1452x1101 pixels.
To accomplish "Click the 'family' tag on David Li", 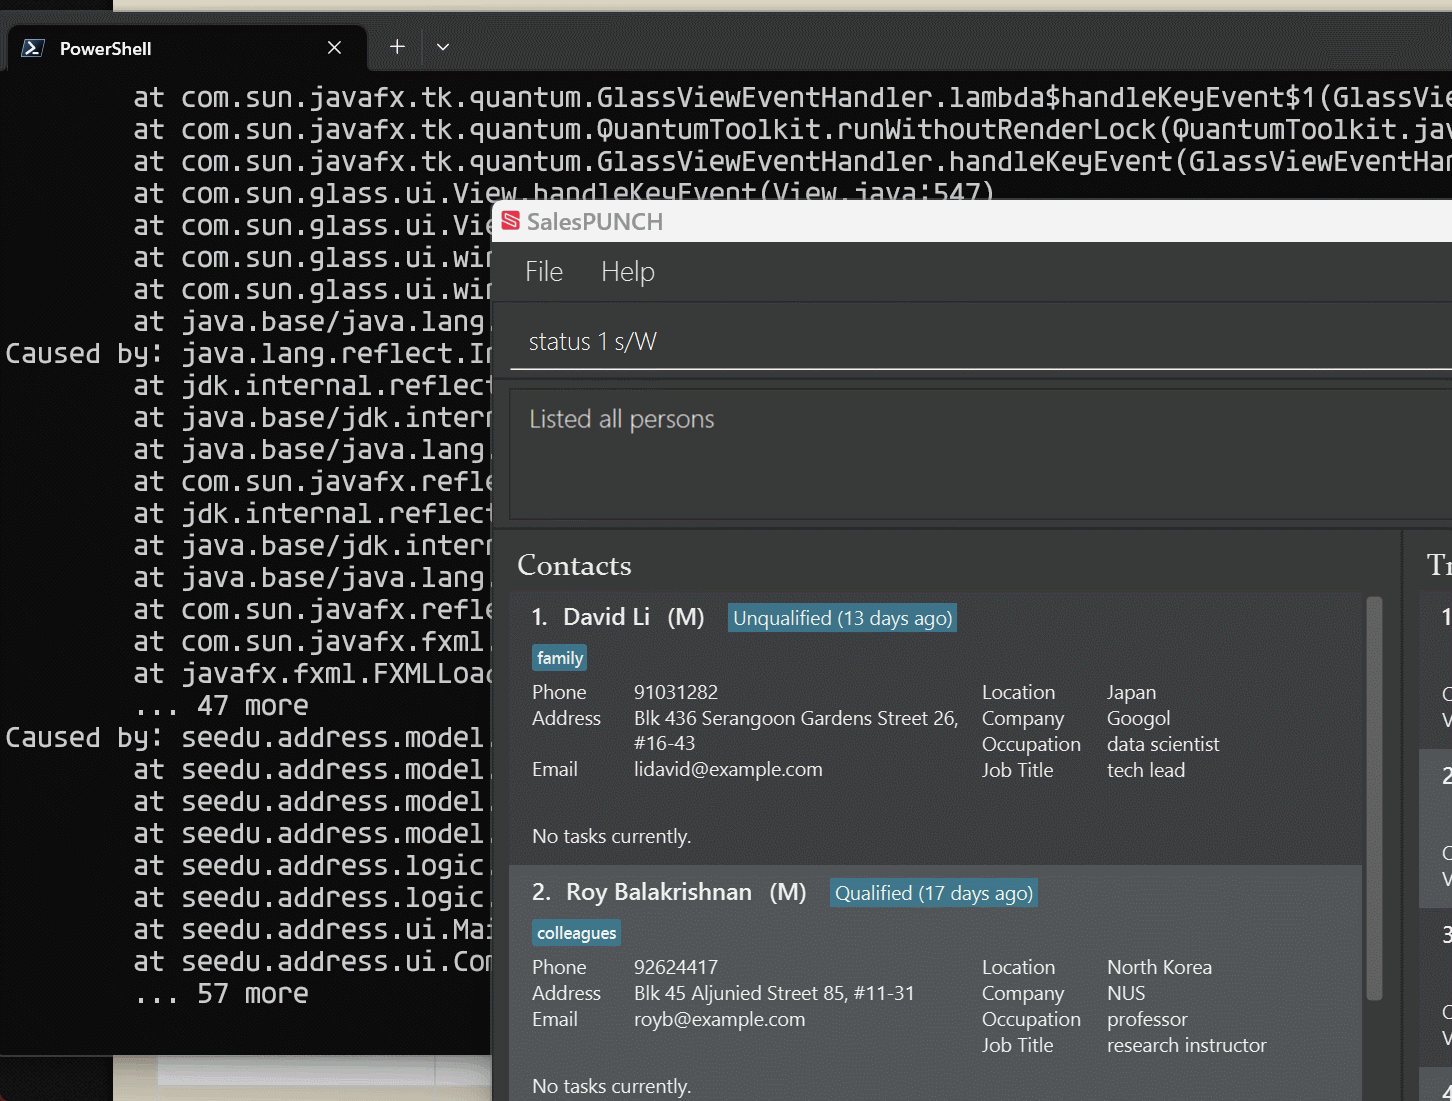I will pos(559,658).
